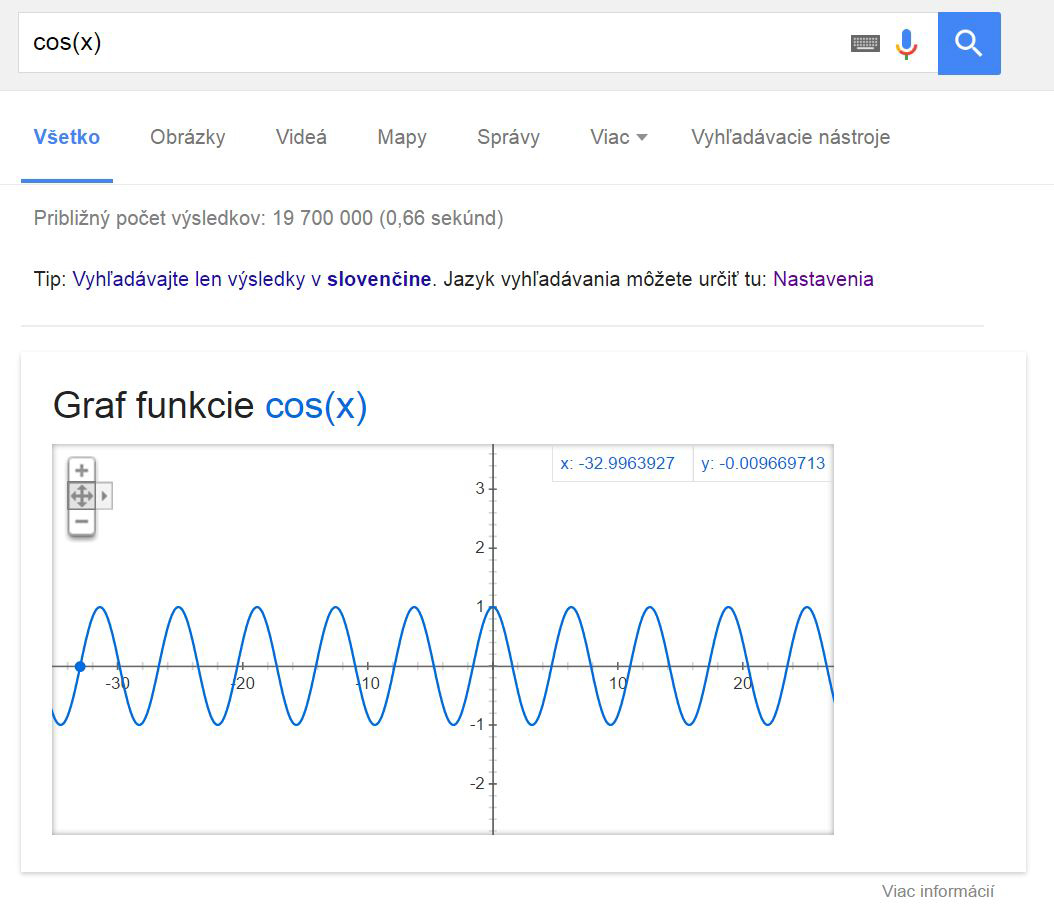Image resolution: width=1054 pixels, height=909 pixels.
Task: Click the -30 x-axis label
Action: [x=117, y=683]
